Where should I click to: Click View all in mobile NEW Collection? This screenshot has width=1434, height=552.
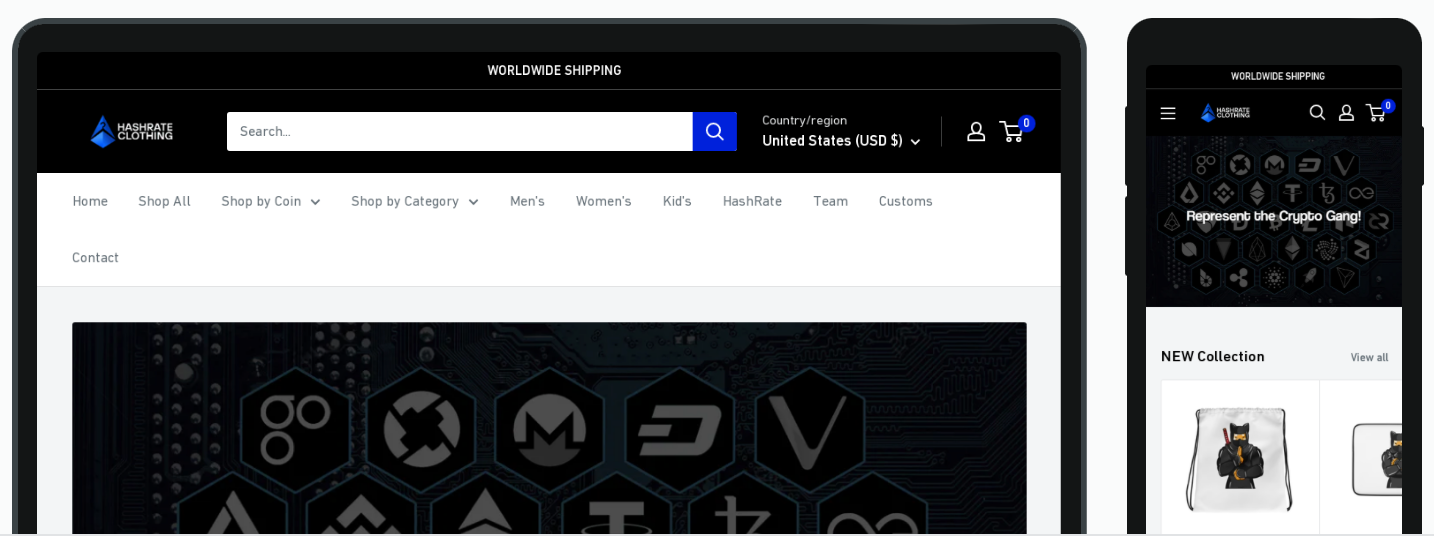pos(1369,357)
